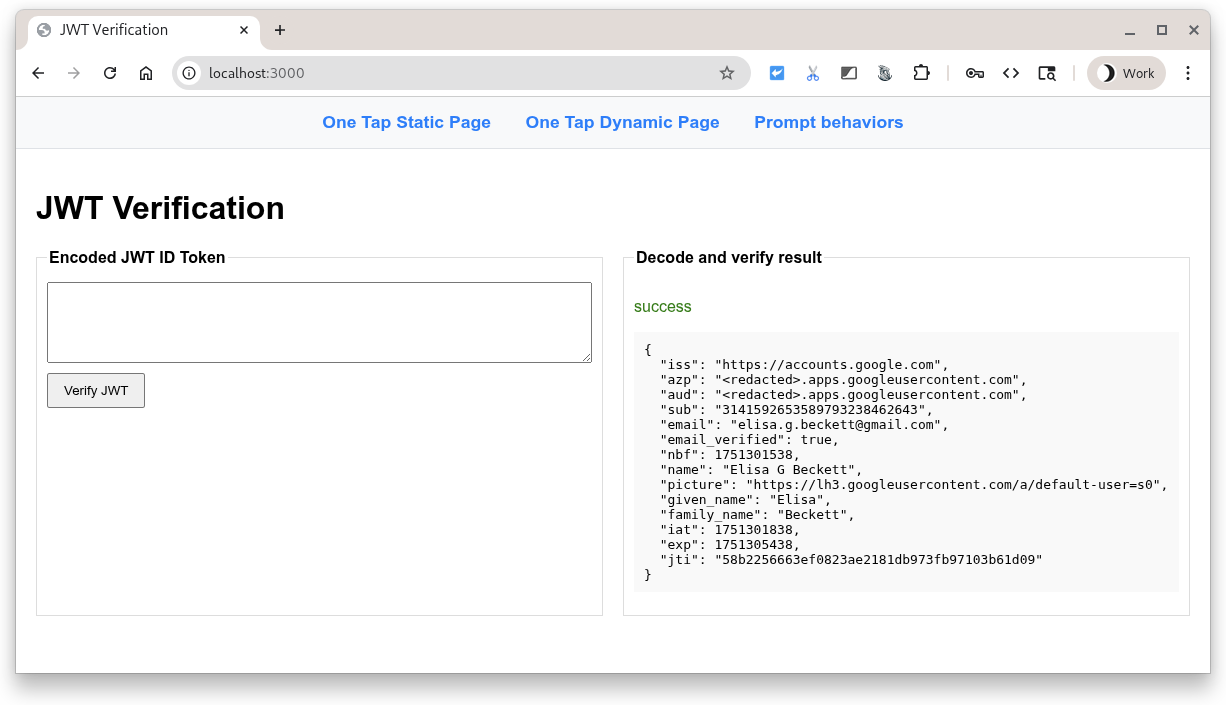Click the back navigation arrow
The height and width of the screenshot is (705, 1226).
(x=38, y=73)
